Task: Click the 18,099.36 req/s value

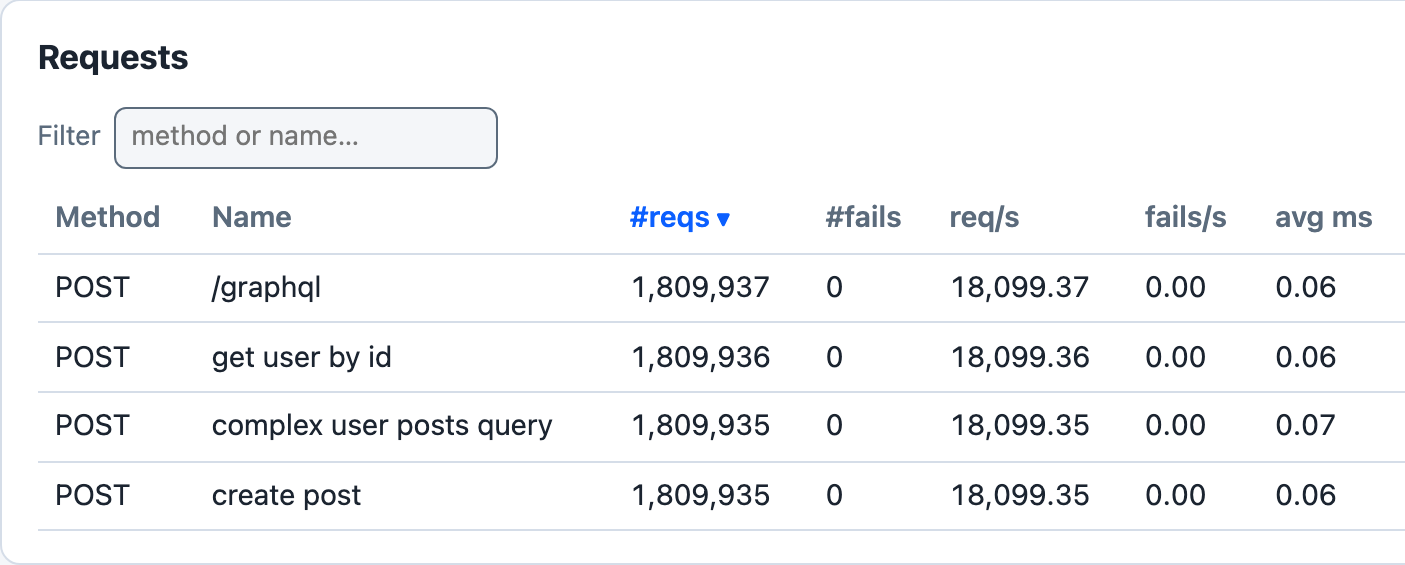Action: click(1020, 357)
